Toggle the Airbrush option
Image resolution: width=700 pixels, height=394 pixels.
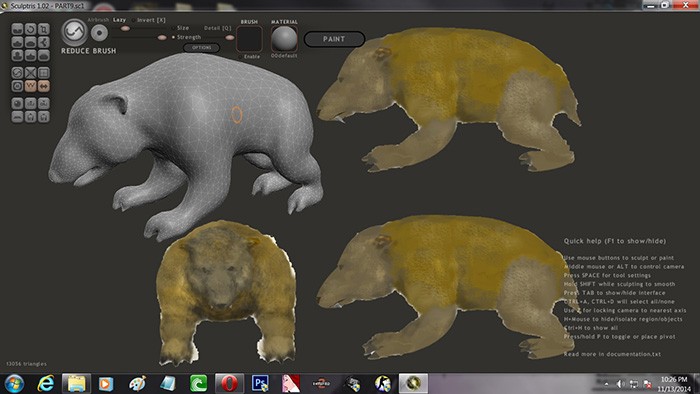coord(98,20)
